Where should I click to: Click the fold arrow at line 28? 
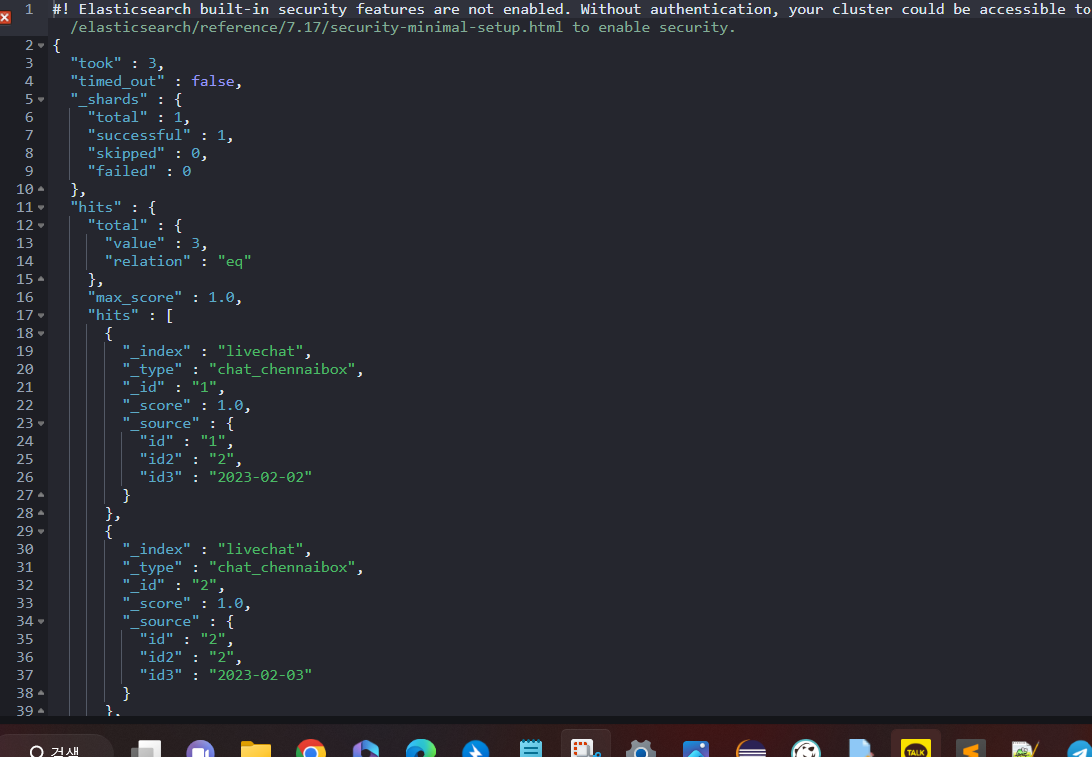tap(40, 513)
